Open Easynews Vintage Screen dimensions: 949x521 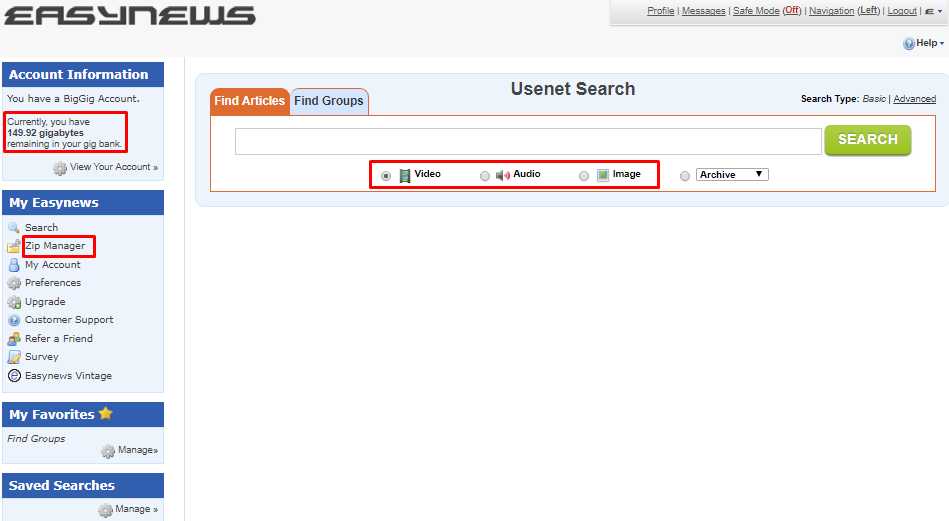click(68, 375)
